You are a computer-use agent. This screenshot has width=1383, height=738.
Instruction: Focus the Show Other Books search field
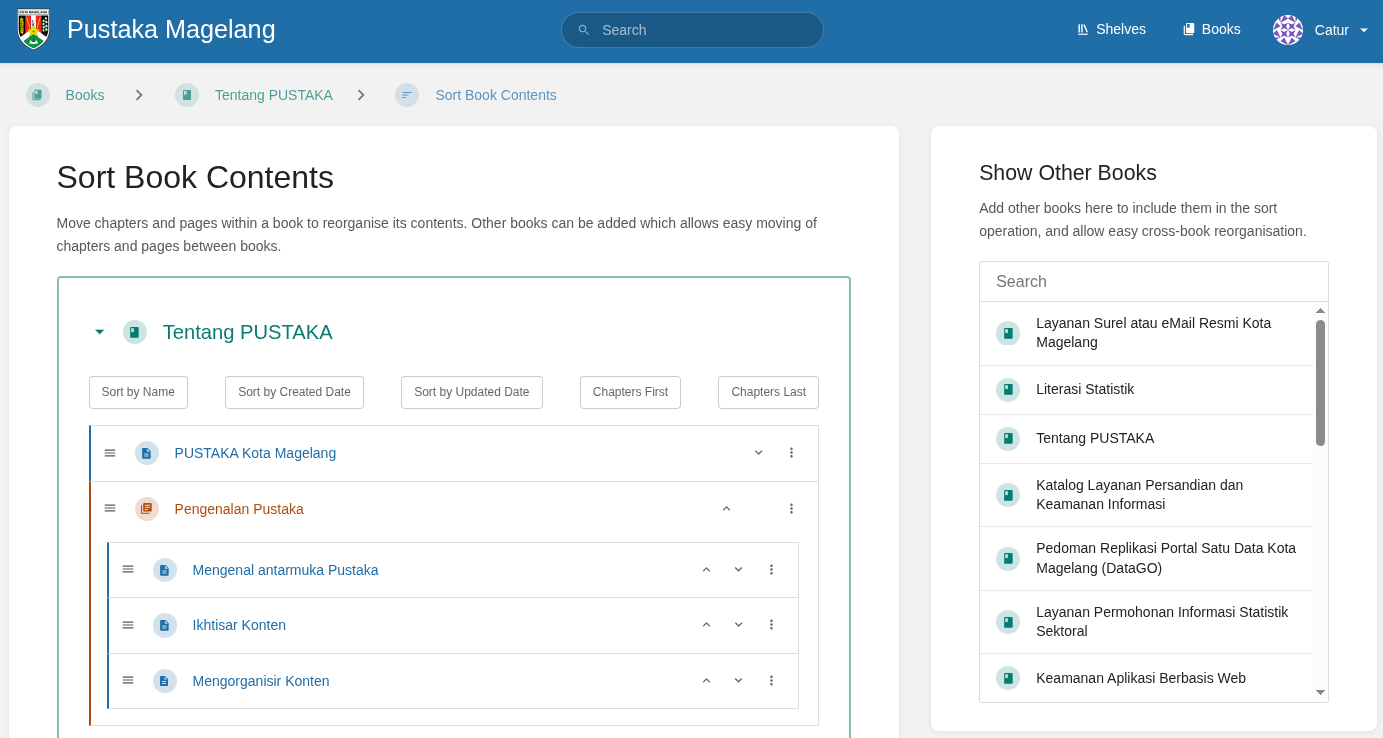(x=1153, y=282)
